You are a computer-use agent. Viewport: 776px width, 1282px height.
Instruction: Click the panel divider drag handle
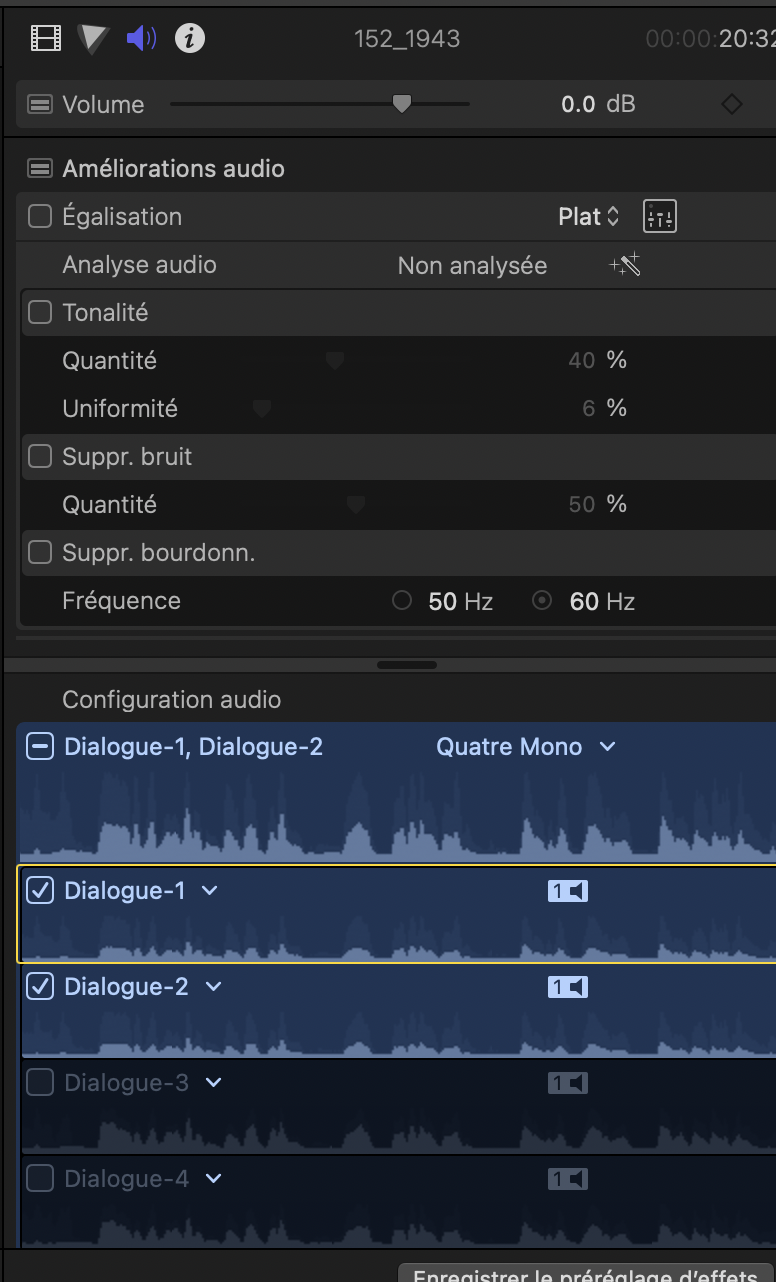tap(407, 665)
